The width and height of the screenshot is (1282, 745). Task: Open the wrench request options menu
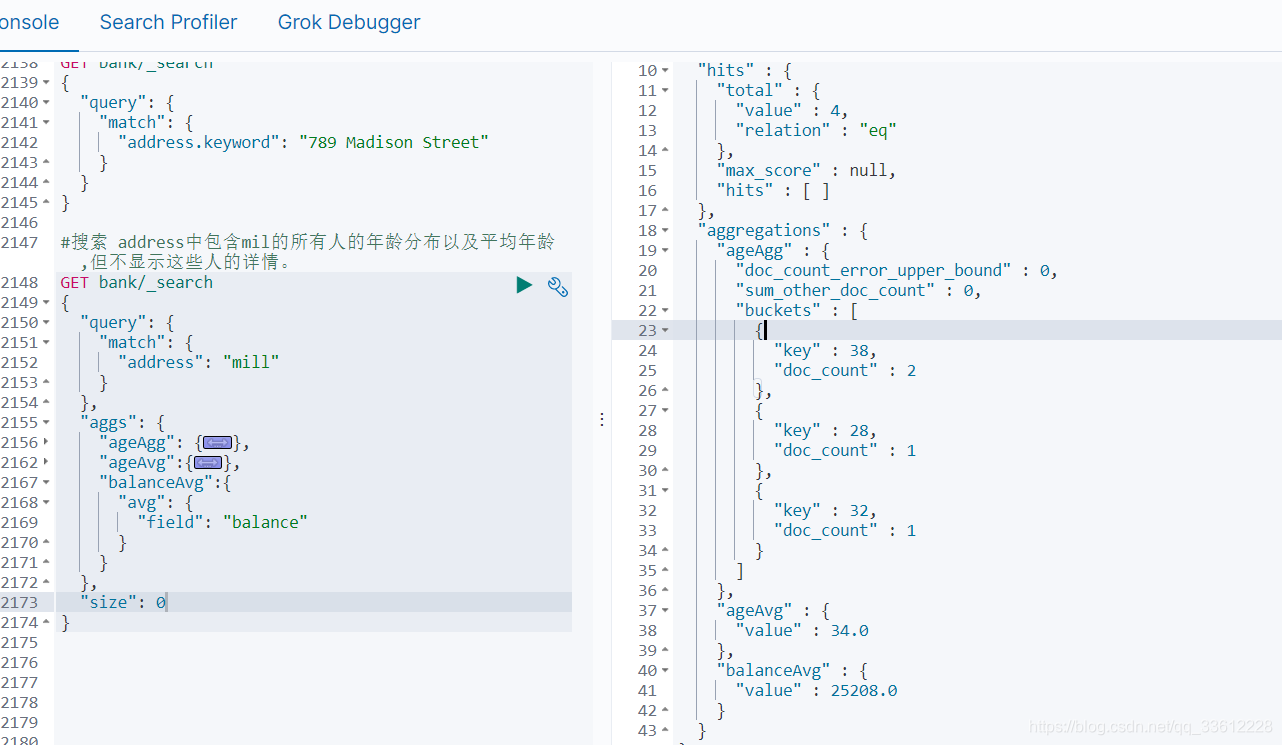(557, 287)
